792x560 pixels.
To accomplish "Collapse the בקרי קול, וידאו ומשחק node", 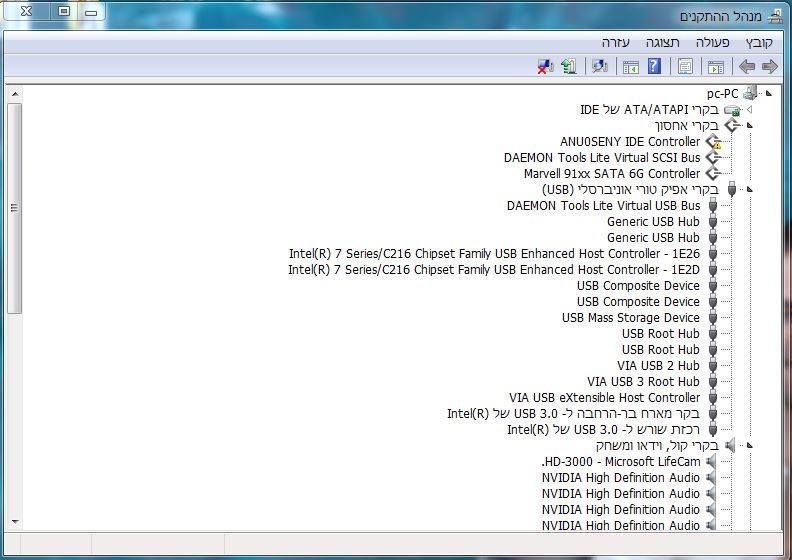I will [x=750, y=445].
